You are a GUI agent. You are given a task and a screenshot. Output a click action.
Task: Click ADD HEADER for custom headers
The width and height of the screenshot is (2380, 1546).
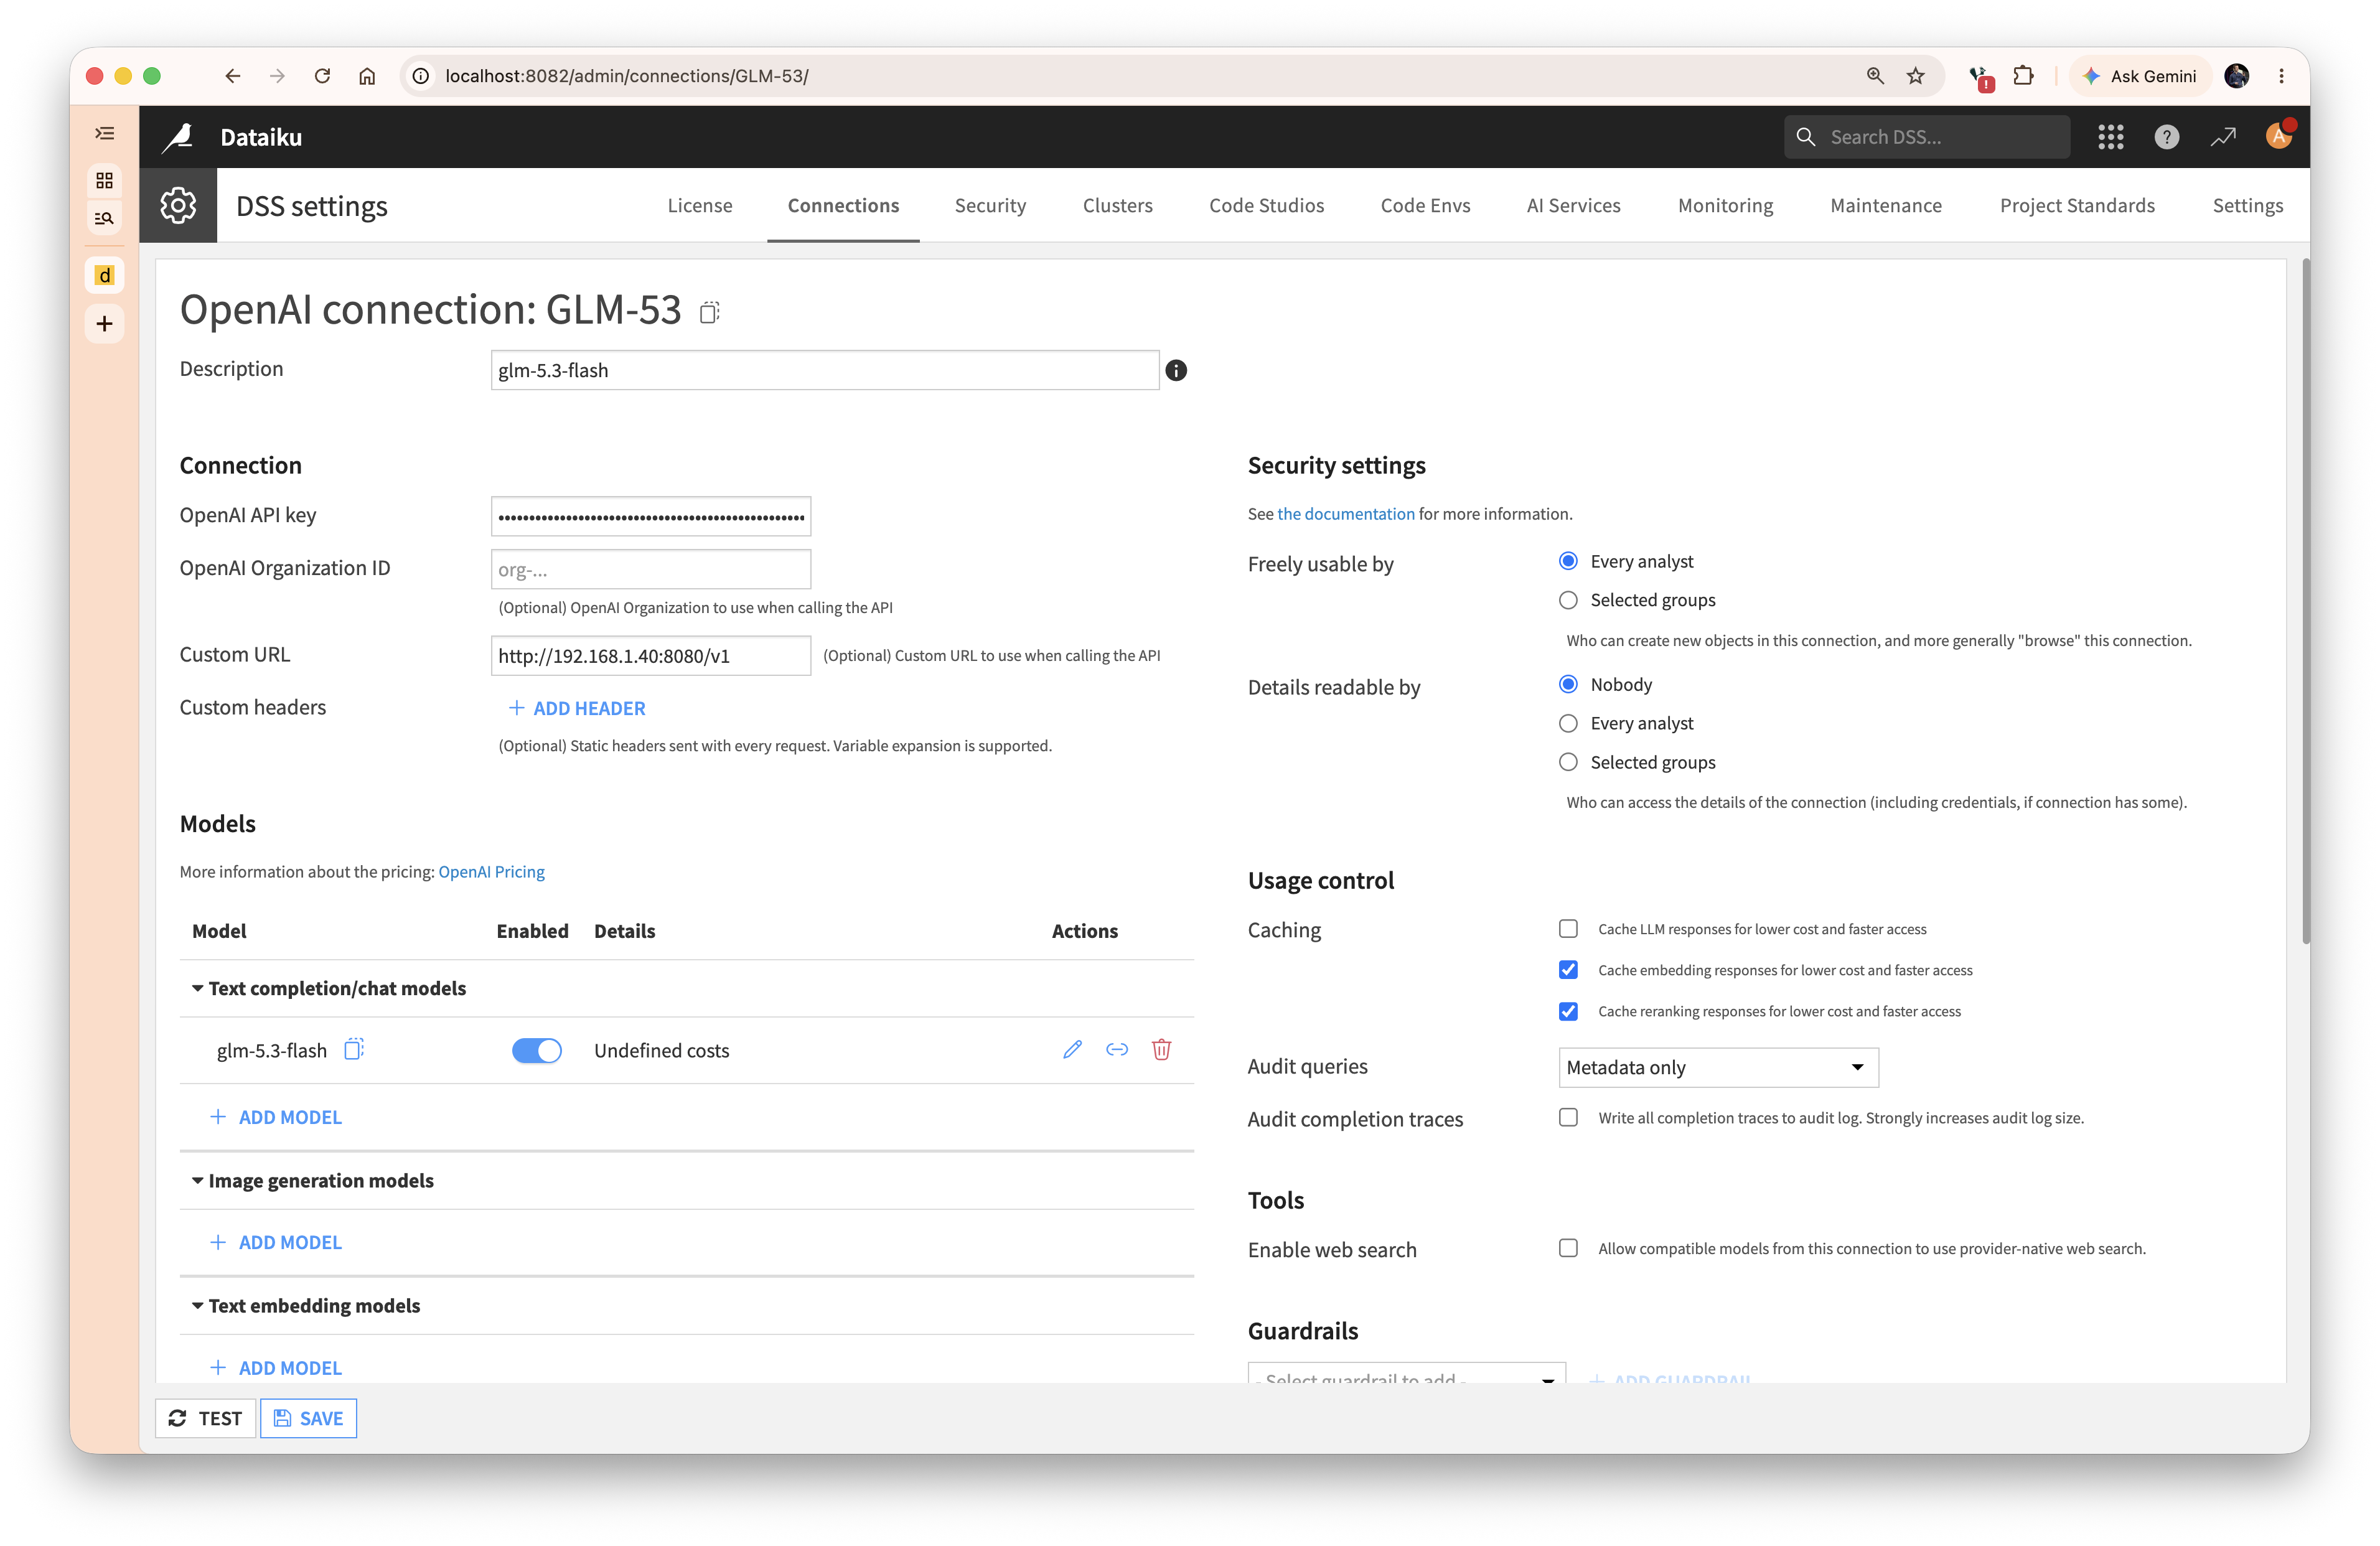[x=577, y=708]
